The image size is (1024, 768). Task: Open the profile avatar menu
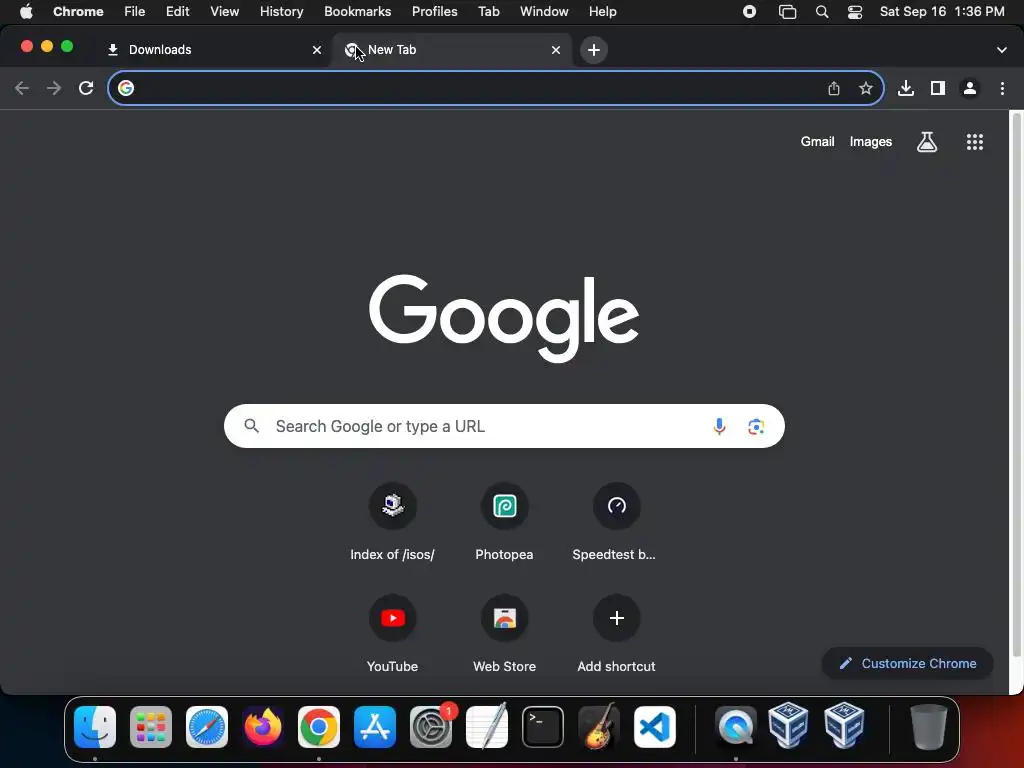970,88
